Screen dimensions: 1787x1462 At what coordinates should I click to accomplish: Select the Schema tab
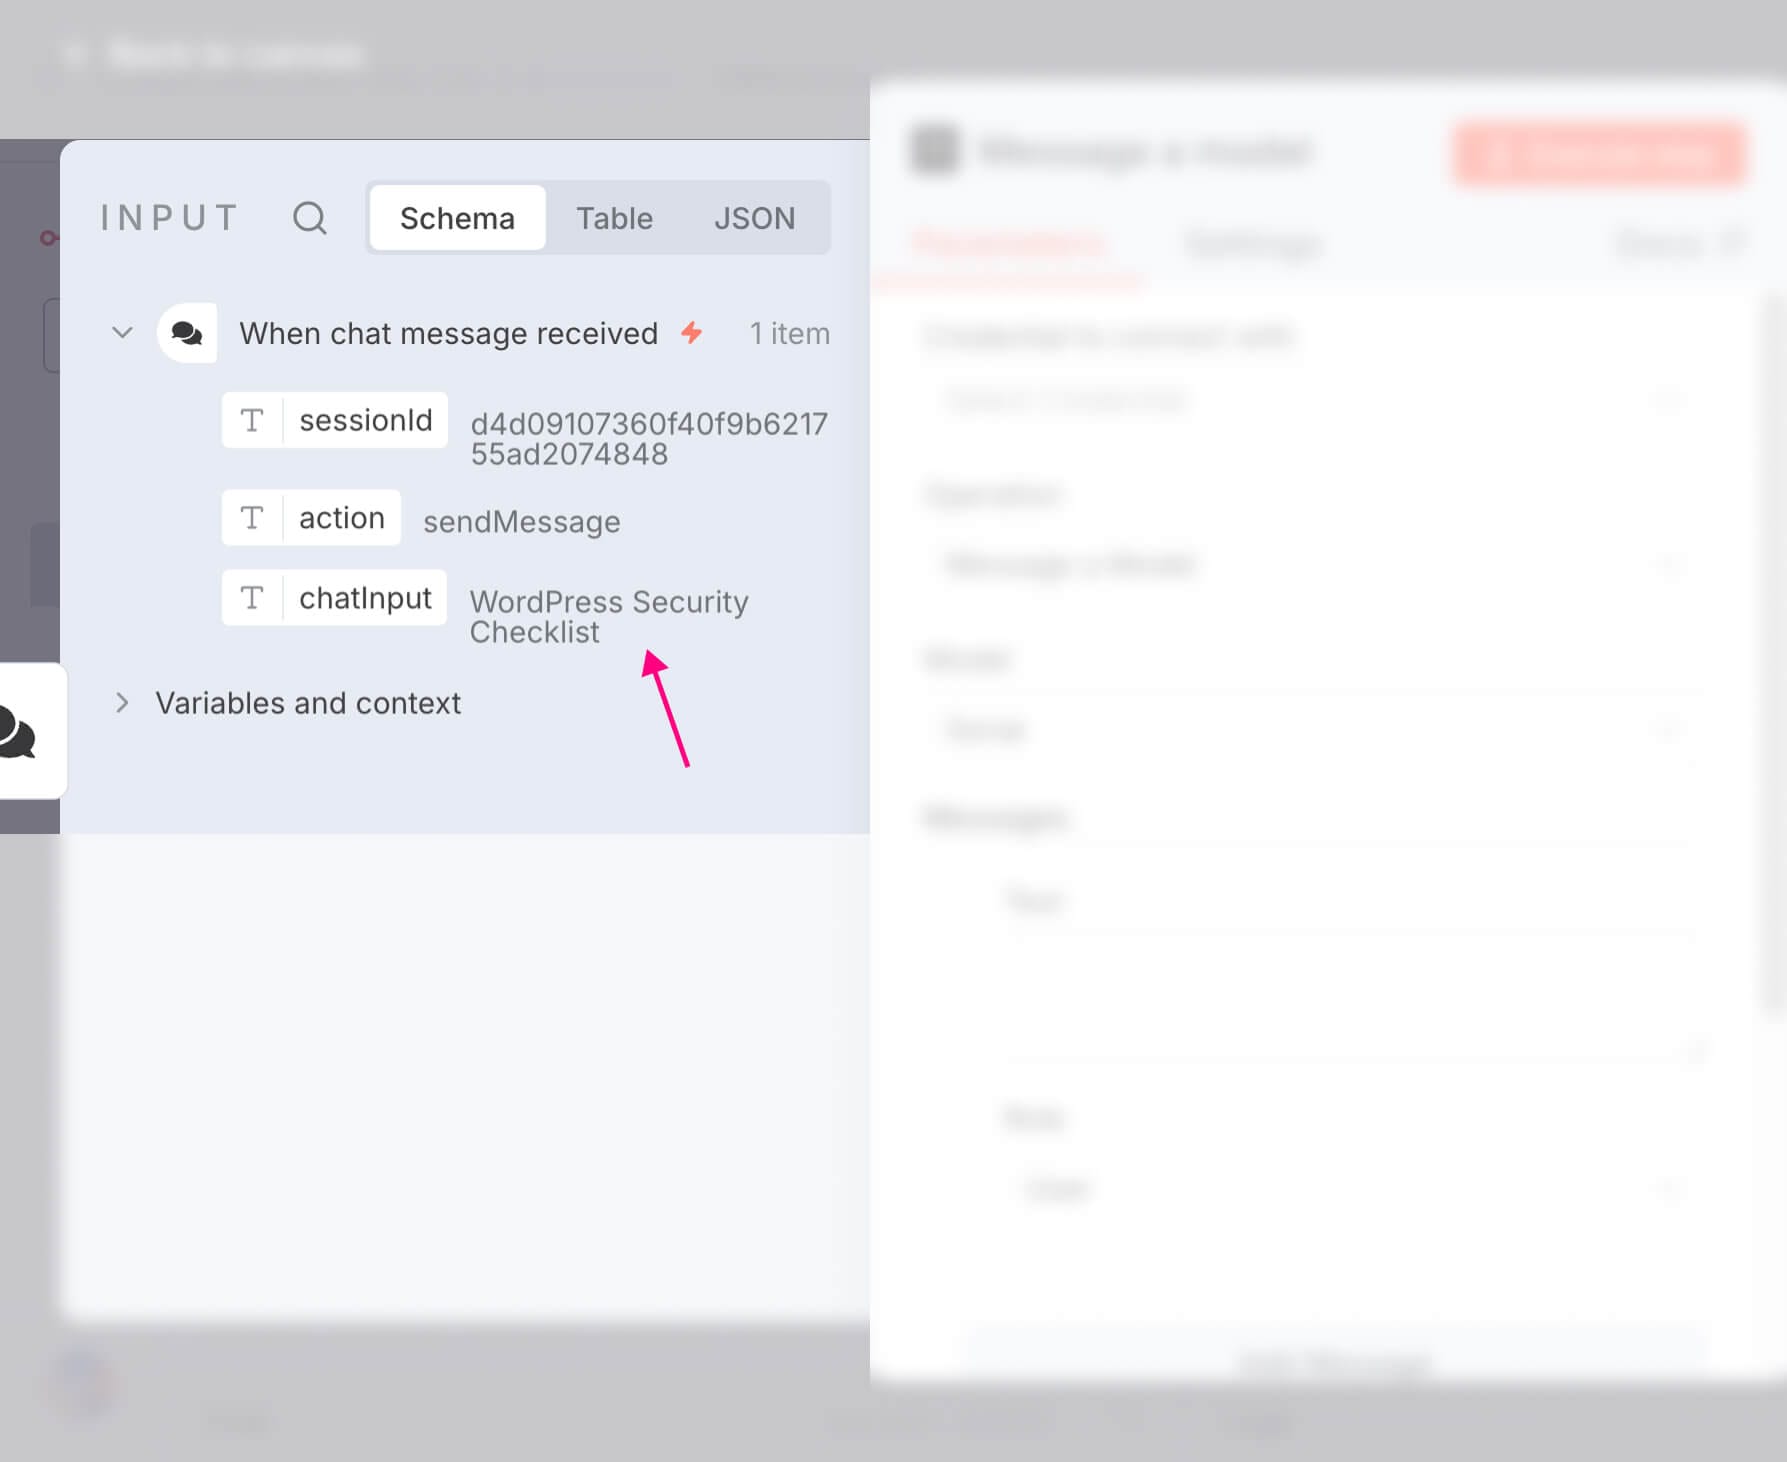456,218
